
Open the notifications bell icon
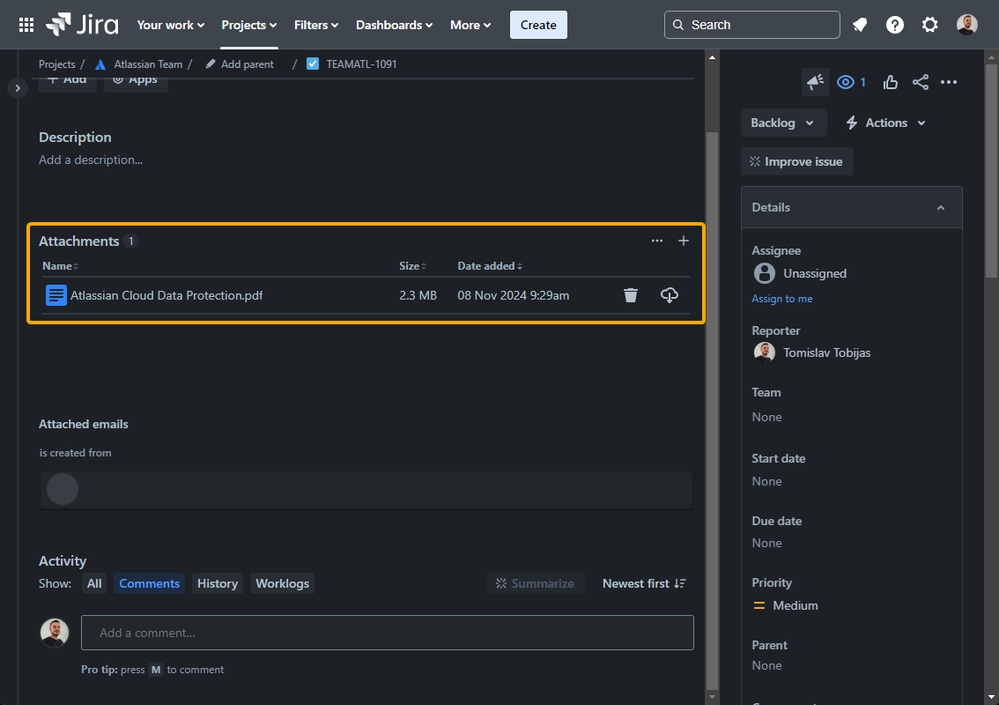click(860, 25)
